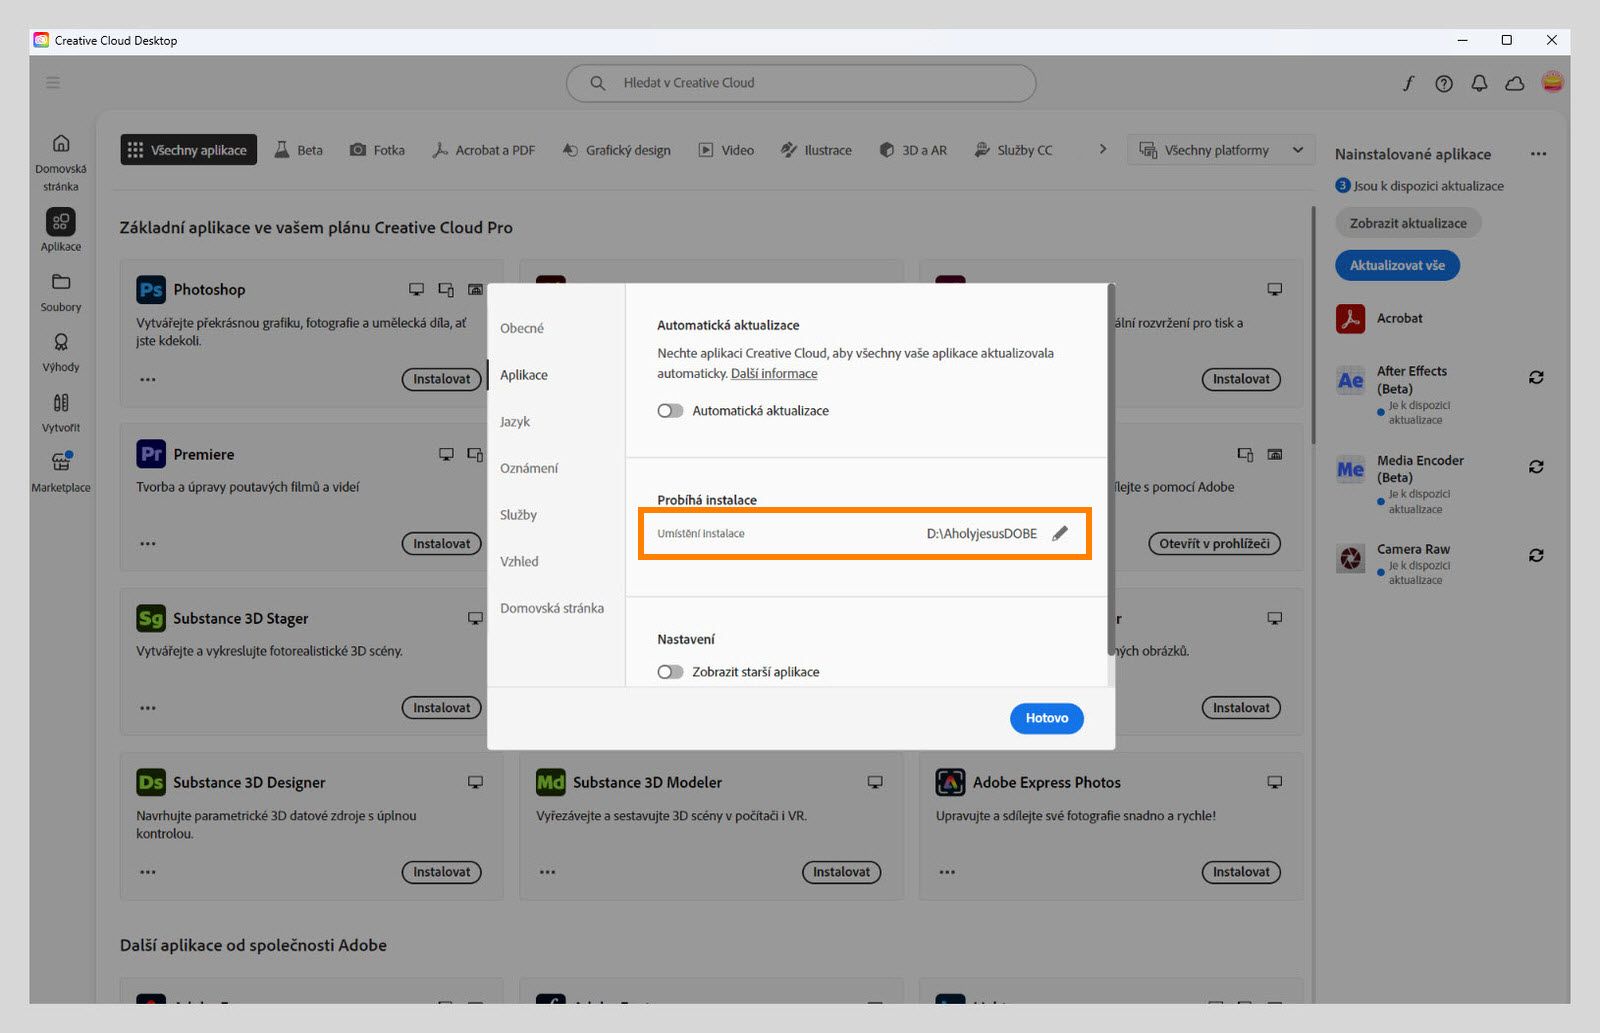The height and width of the screenshot is (1033, 1600).
Task: Click the Hledat v Creative Cloud search field
Action: [801, 83]
